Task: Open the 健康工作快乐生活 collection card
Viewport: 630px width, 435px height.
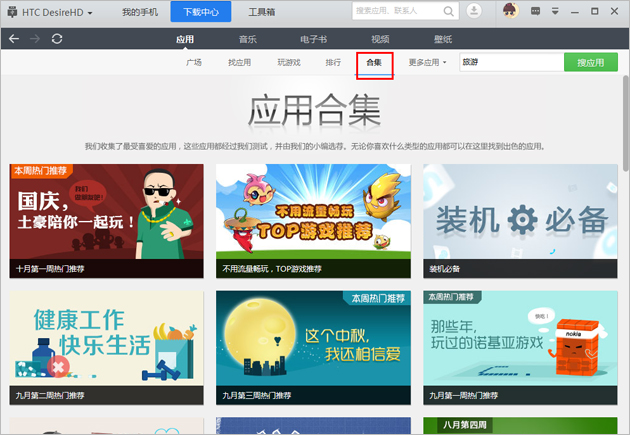Action: pyautogui.click(x=106, y=348)
